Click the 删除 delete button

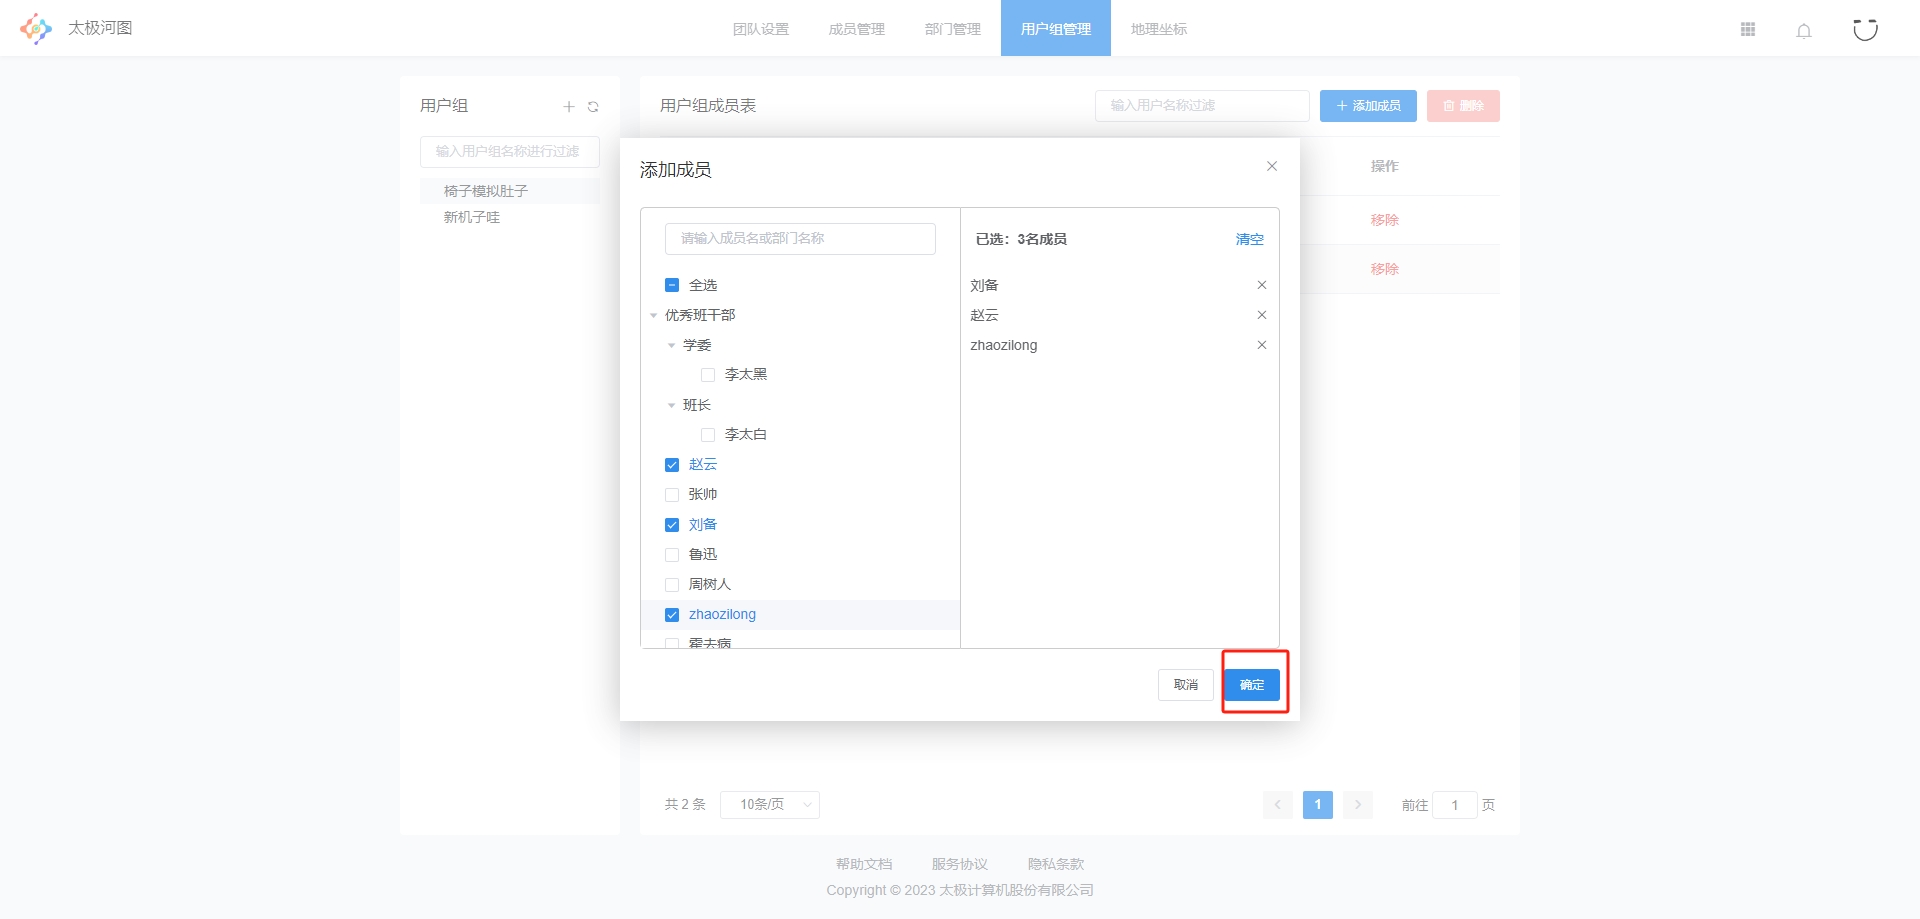1463,106
